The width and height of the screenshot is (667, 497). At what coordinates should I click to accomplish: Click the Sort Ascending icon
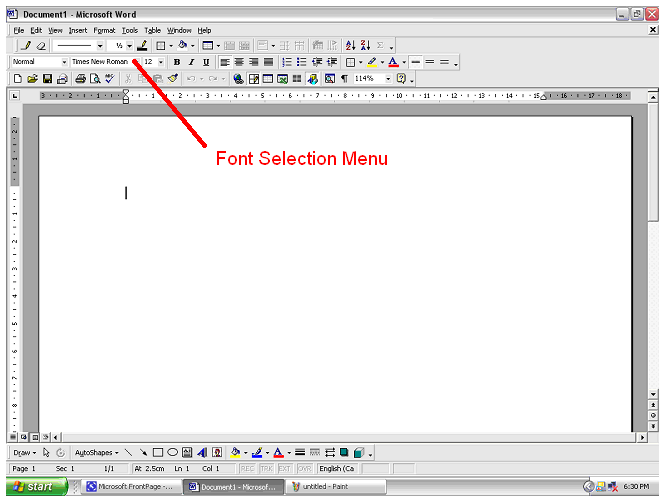click(350, 46)
